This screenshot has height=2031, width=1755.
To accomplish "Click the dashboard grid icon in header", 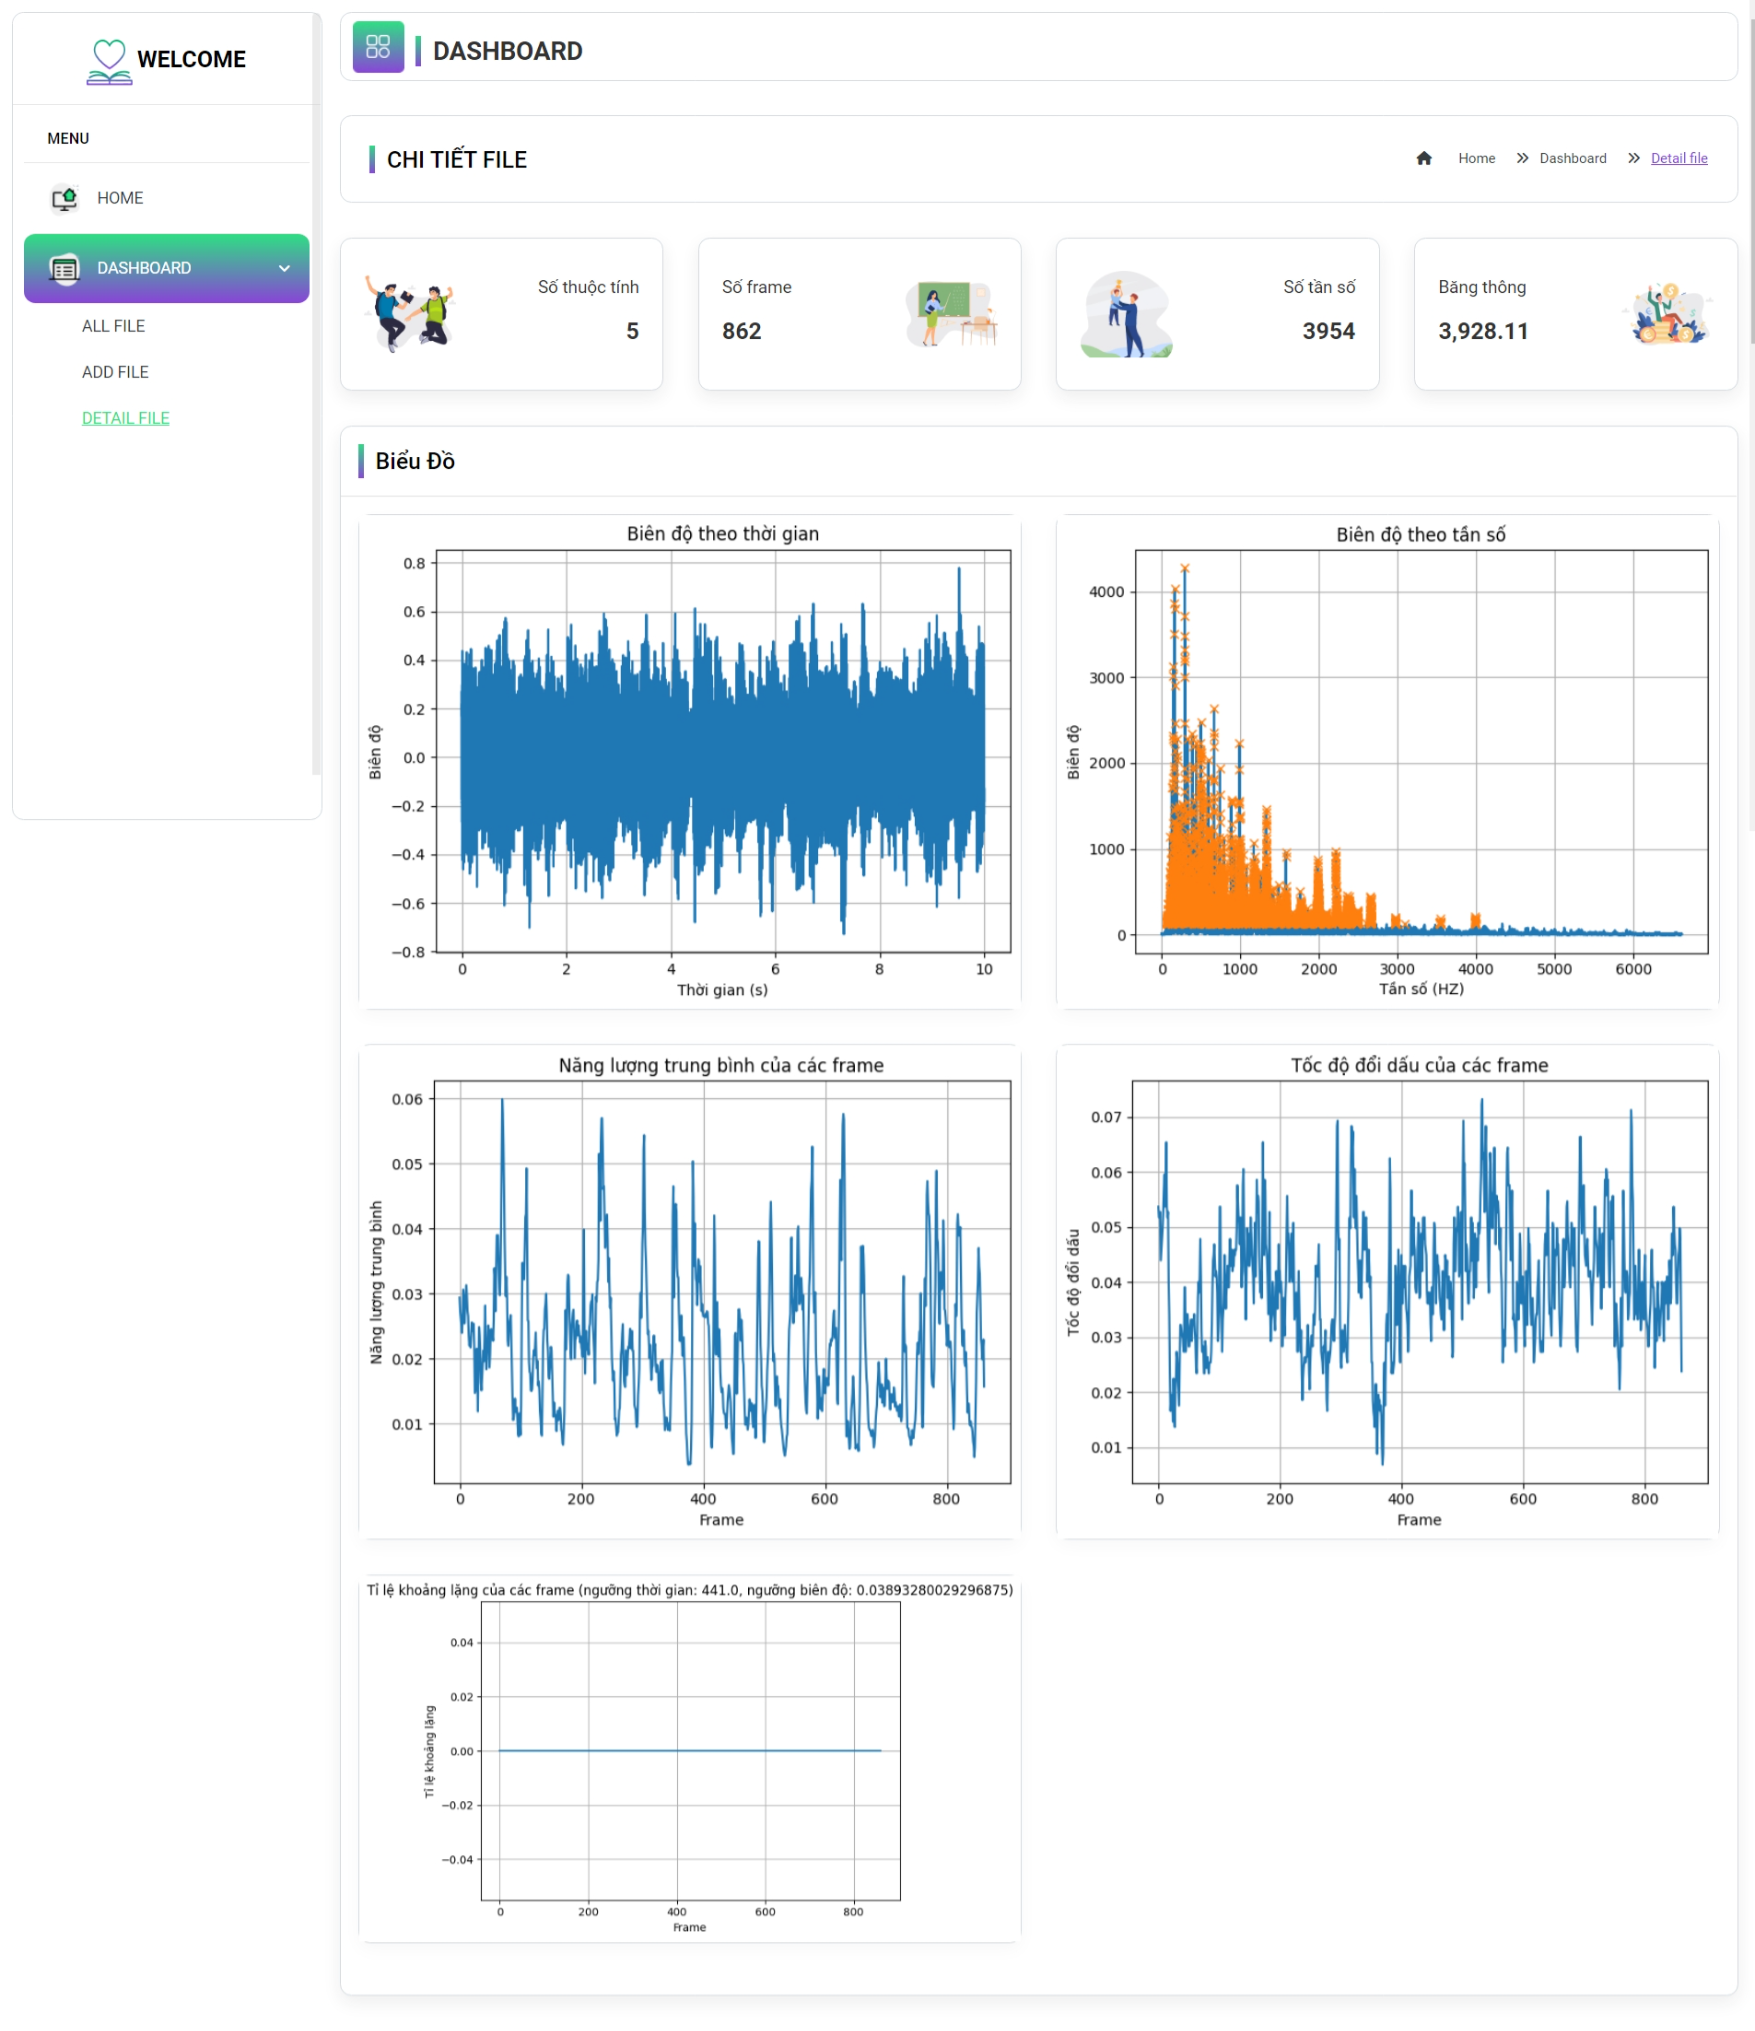I will [378, 47].
